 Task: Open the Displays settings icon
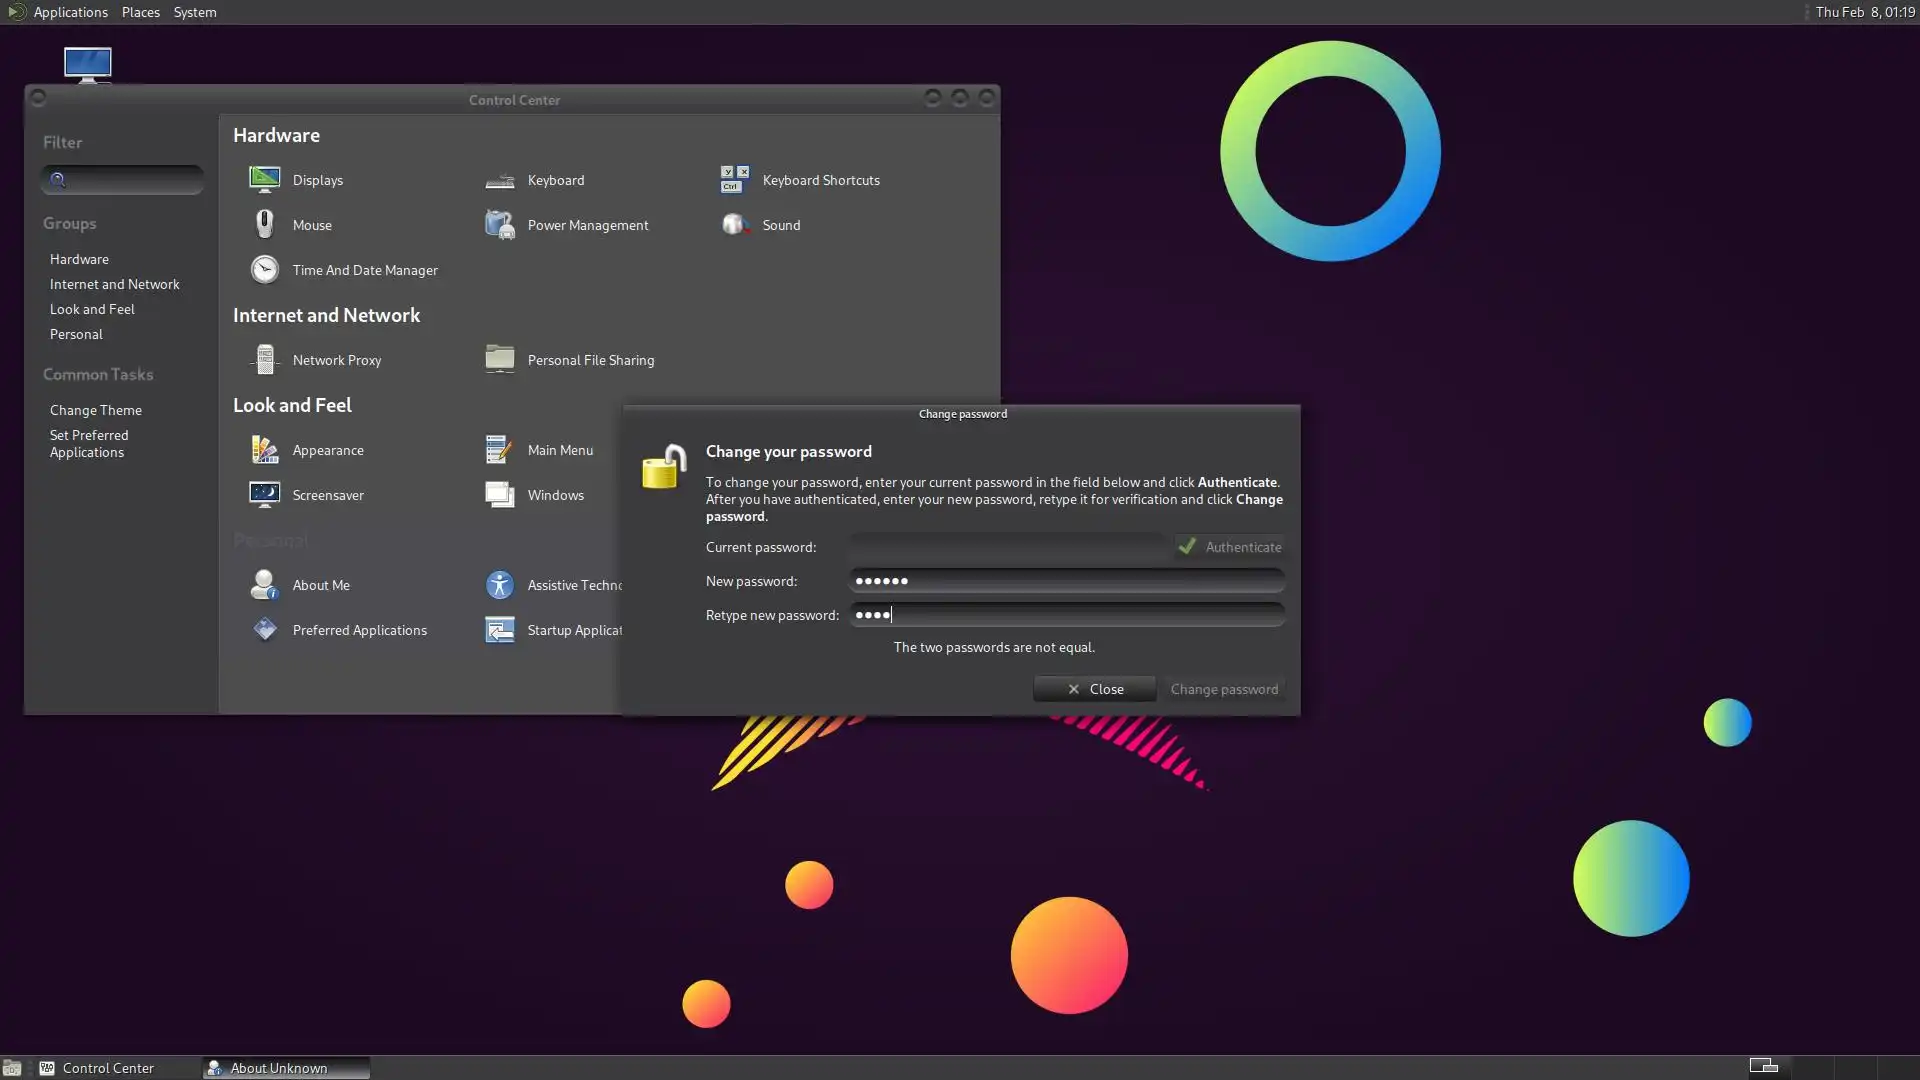(265, 180)
